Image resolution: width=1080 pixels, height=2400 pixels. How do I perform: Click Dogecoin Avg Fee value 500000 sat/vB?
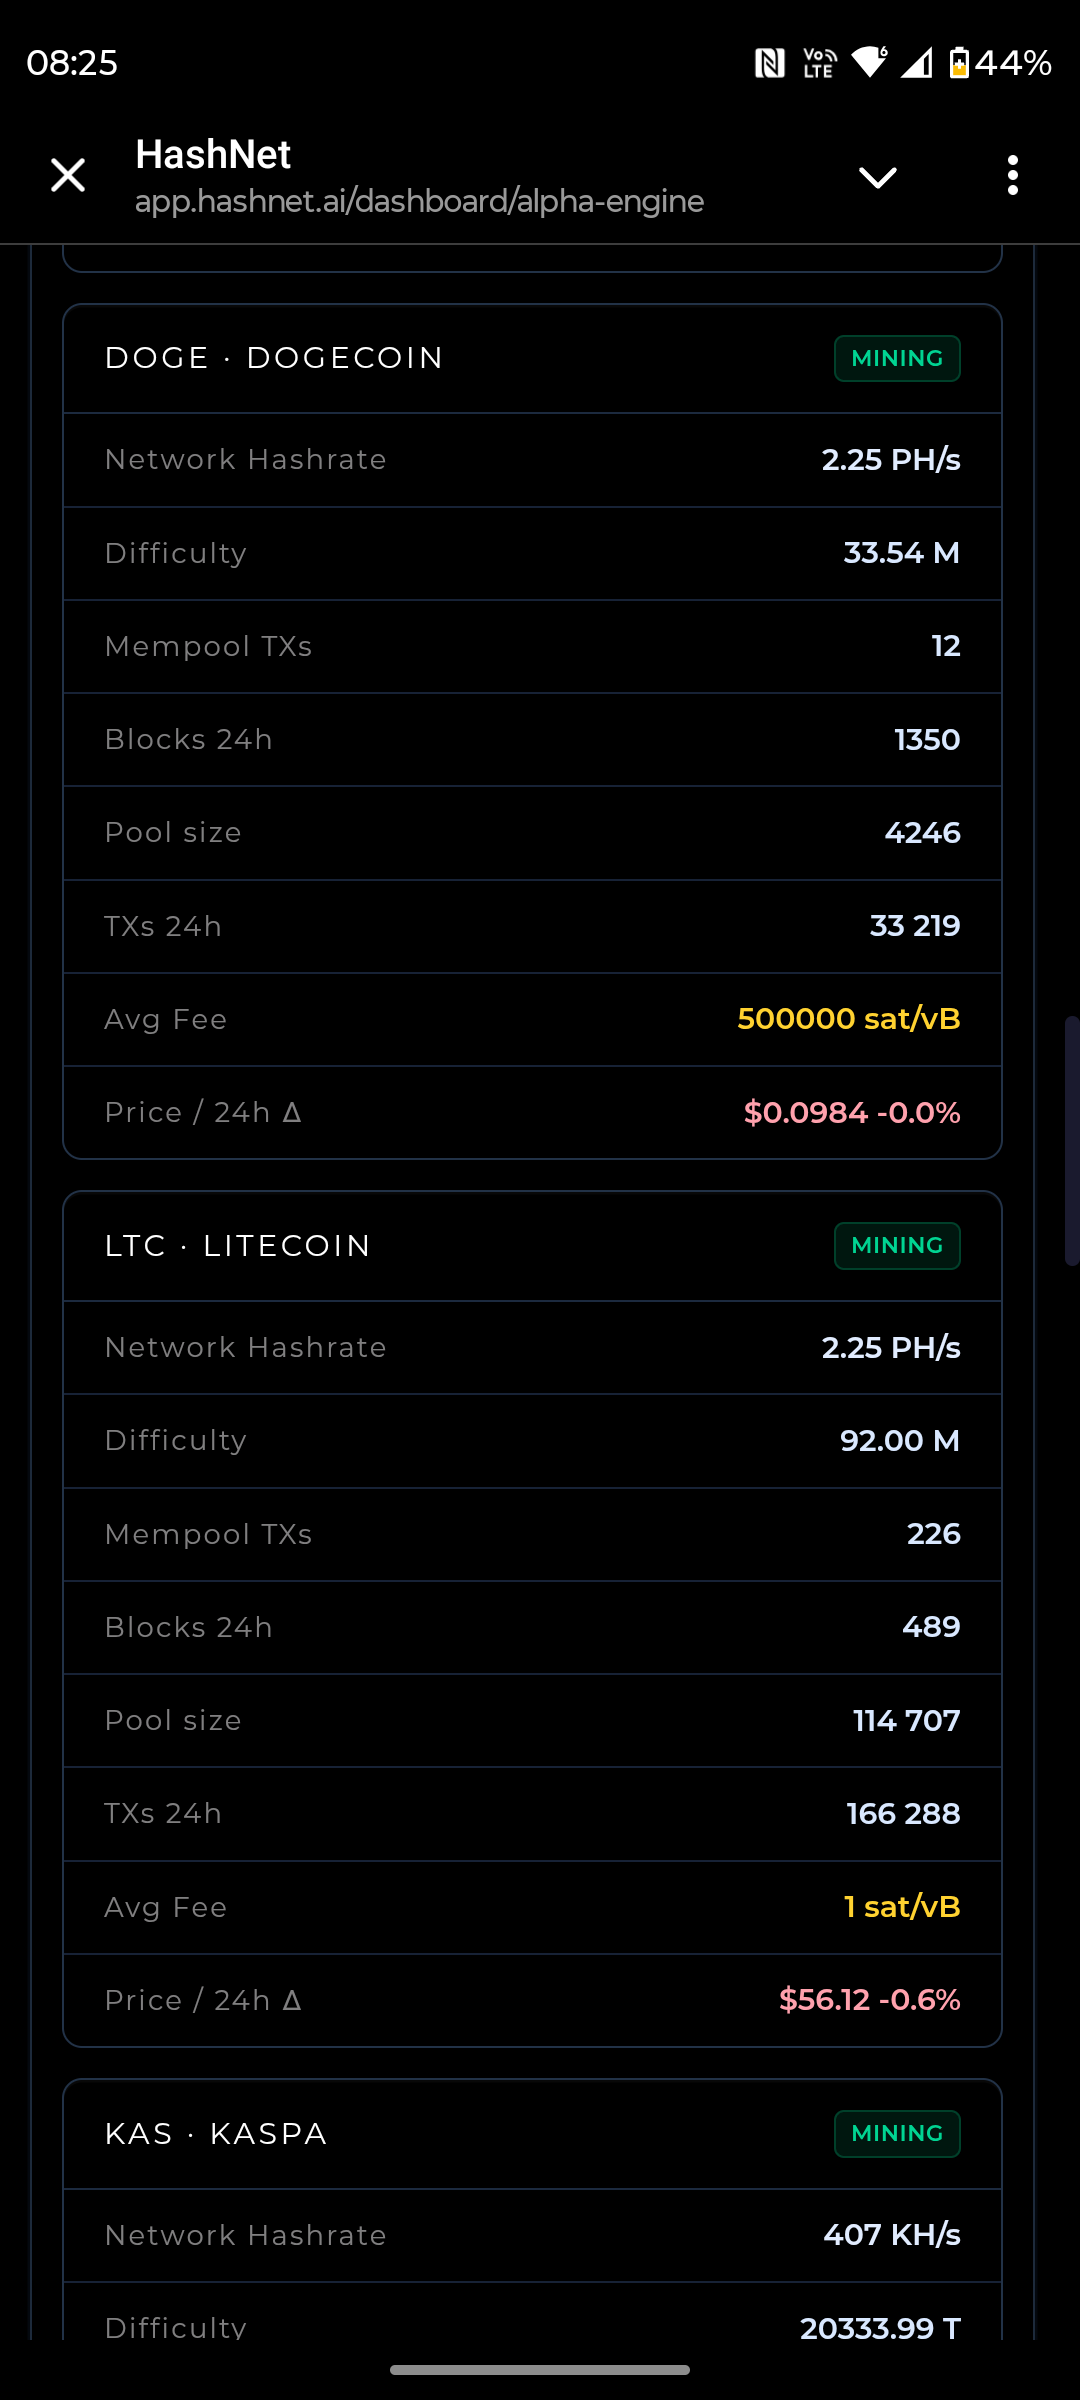click(848, 1019)
